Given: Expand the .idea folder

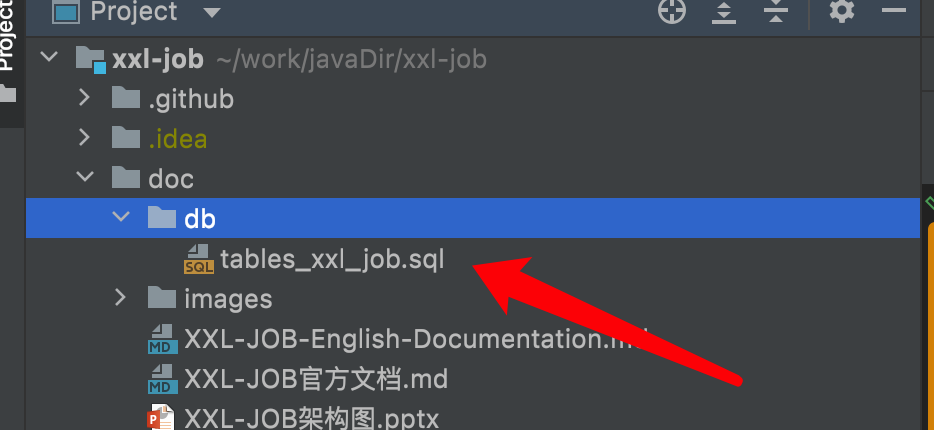Looking at the screenshot, I should [85, 138].
